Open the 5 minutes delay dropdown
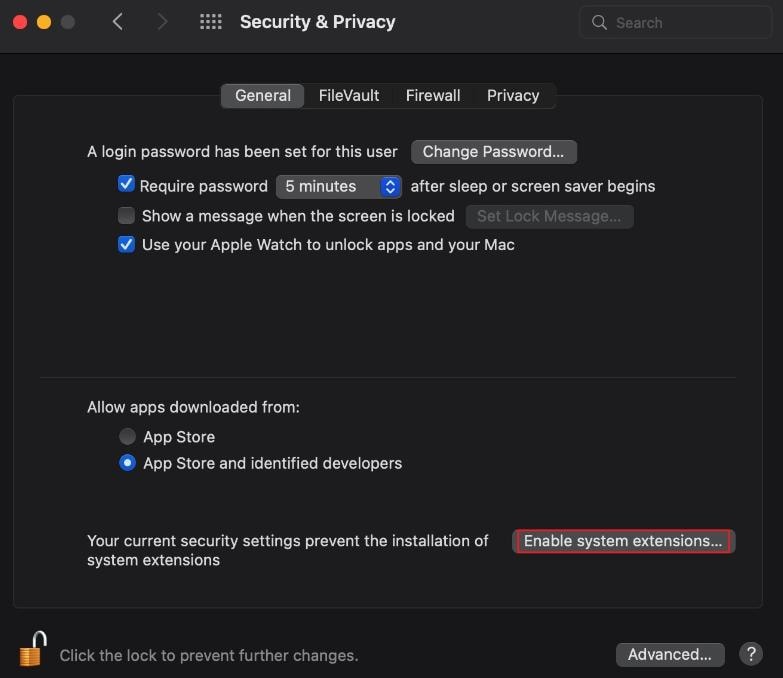Image resolution: width=783 pixels, height=678 pixels. coord(339,186)
